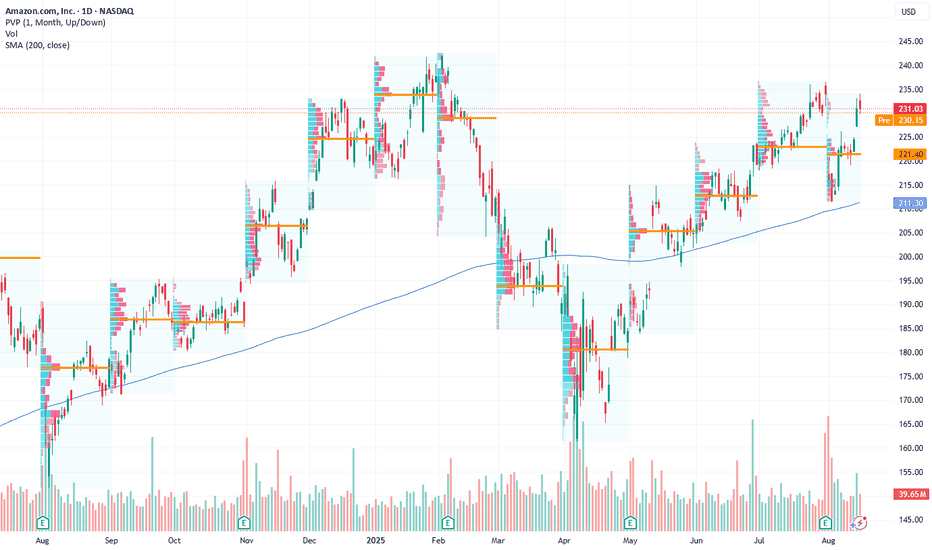Viewport: 932px width, 550px height.
Task: Click the Apr label on the time axis
Action: point(564,540)
